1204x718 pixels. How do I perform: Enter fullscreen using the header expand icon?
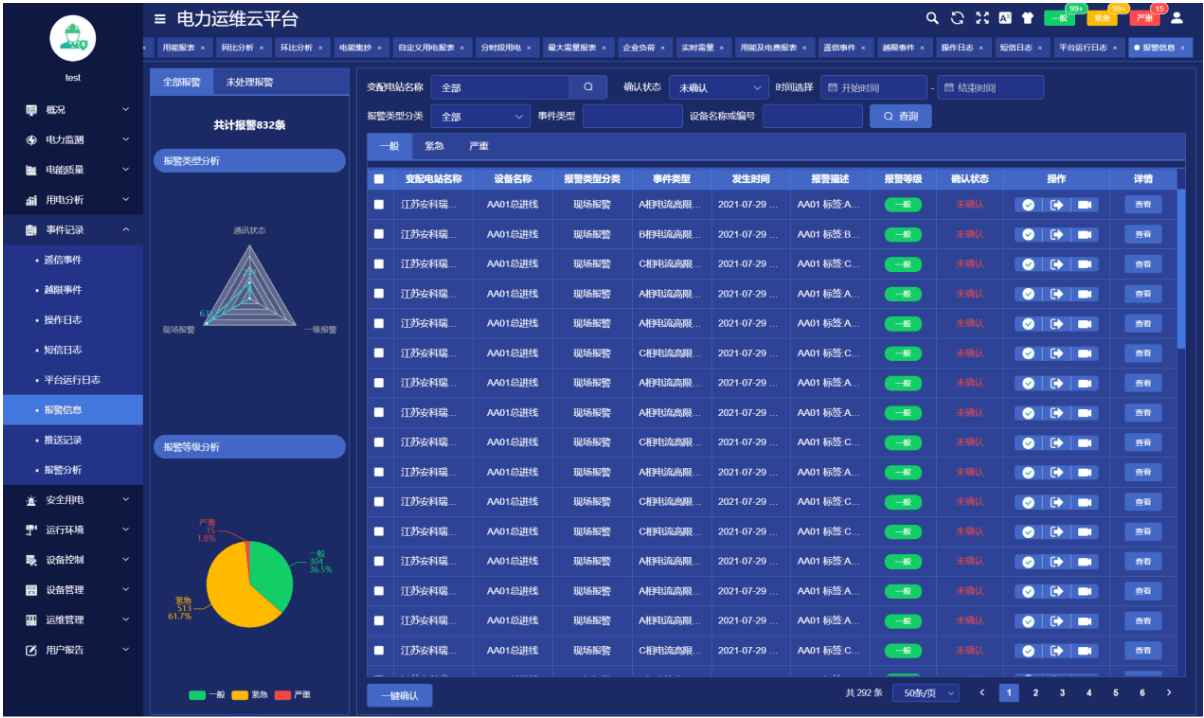click(x=981, y=18)
